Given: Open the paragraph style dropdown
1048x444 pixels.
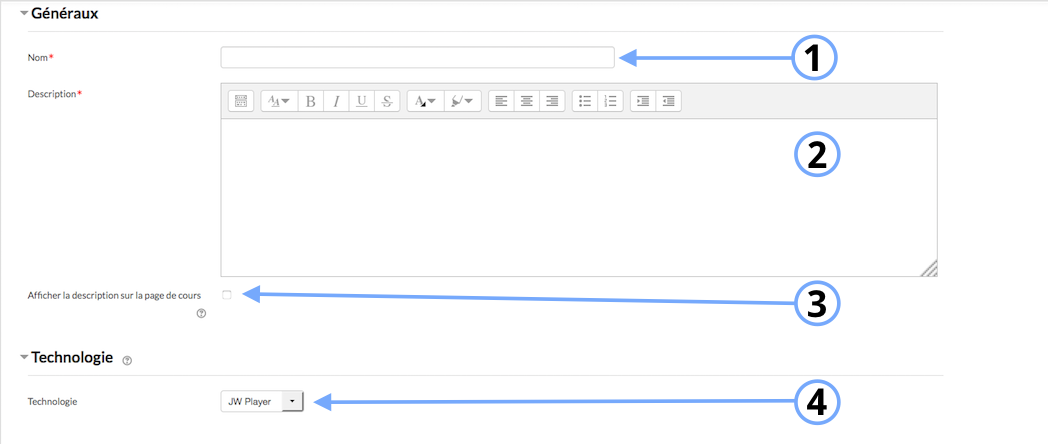Looking at the screenshot, I should [277, 101].
